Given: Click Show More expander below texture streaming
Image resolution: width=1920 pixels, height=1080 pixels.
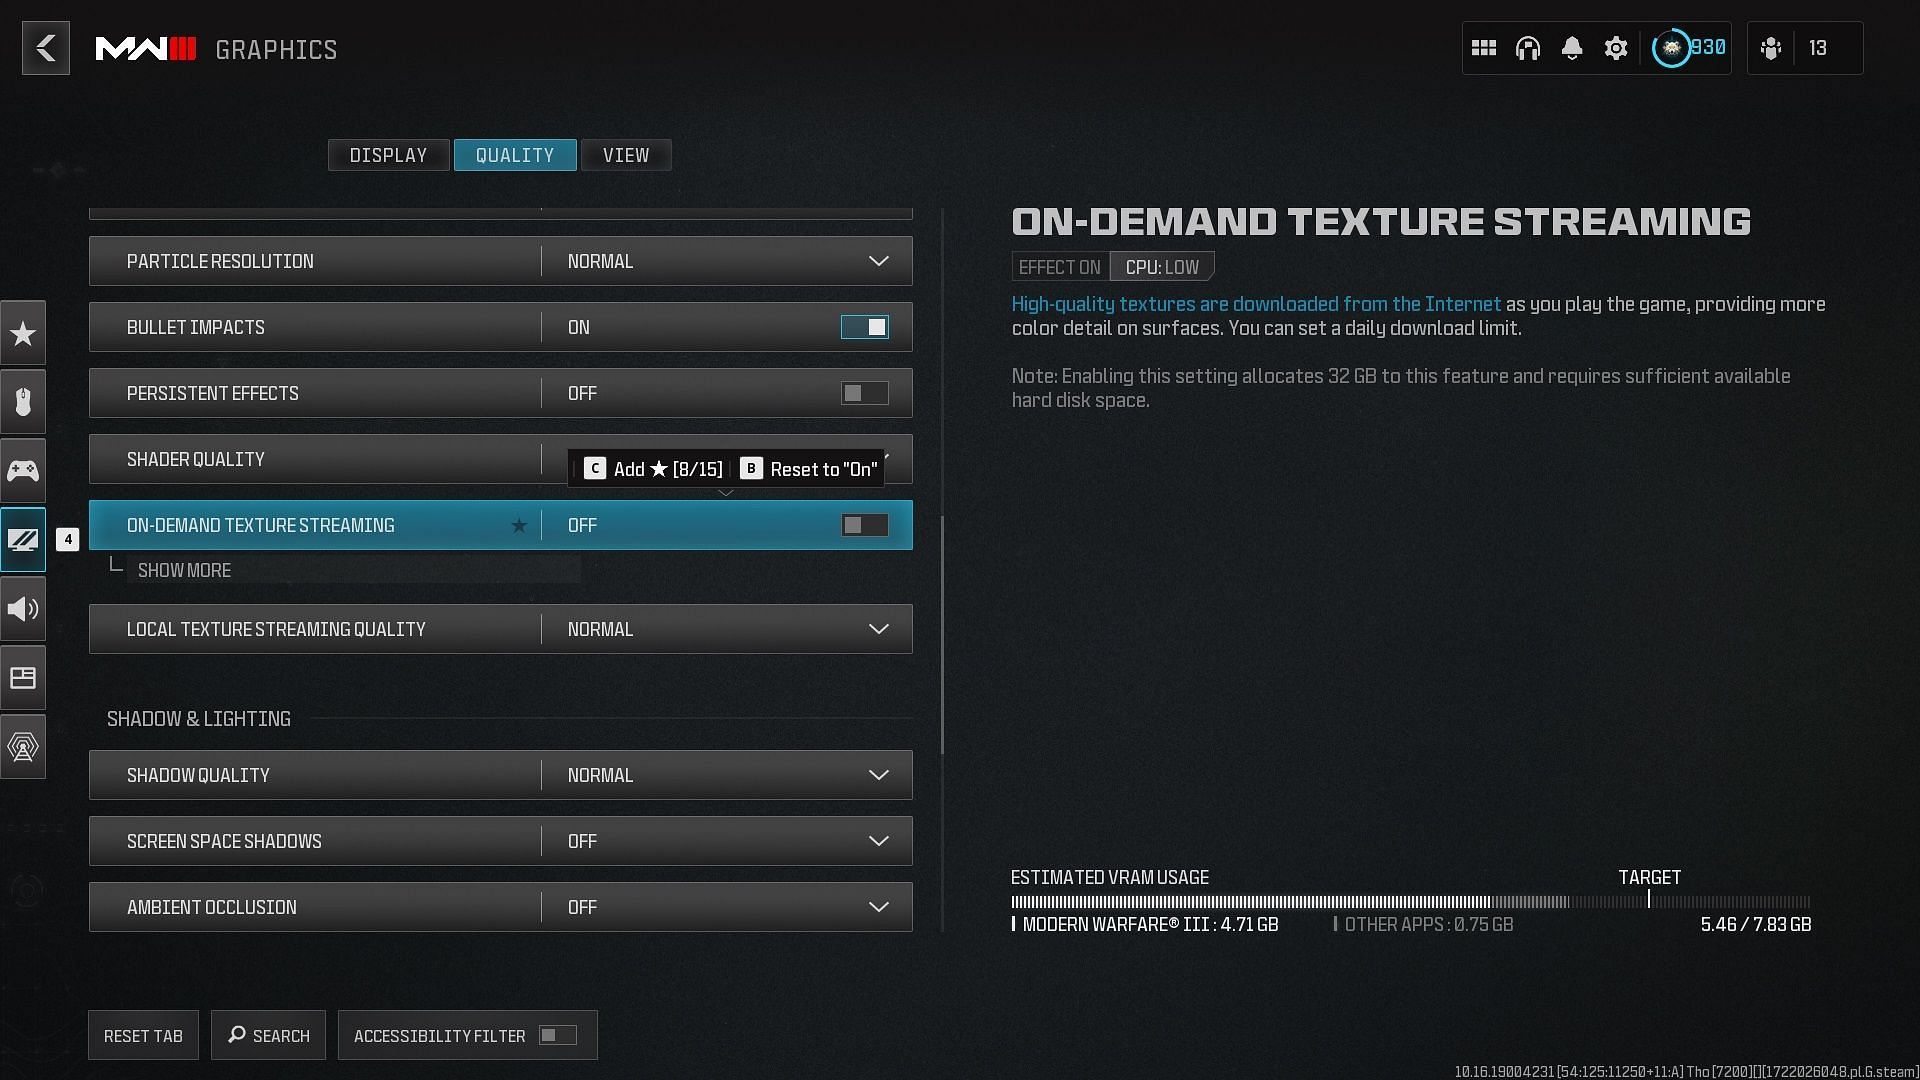Looking at the screenshot, I should click(185, 570).
